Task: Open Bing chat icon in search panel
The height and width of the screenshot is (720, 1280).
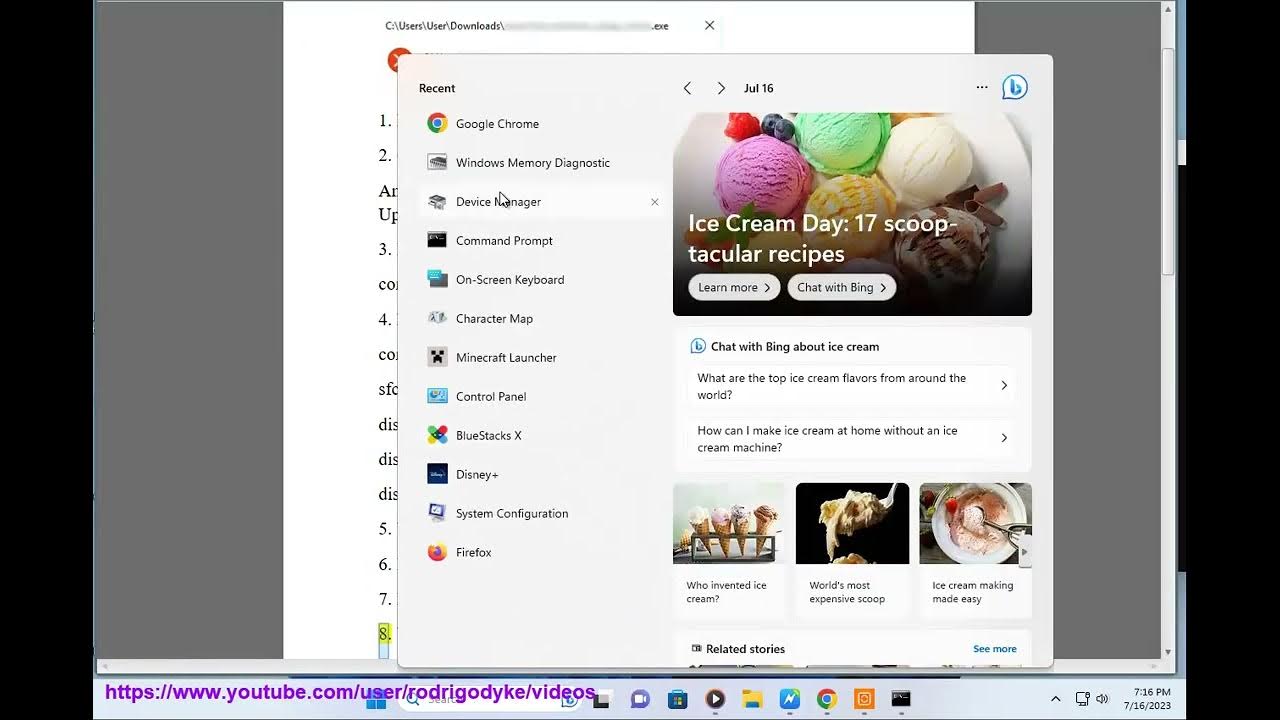Action: [1015, 88]
